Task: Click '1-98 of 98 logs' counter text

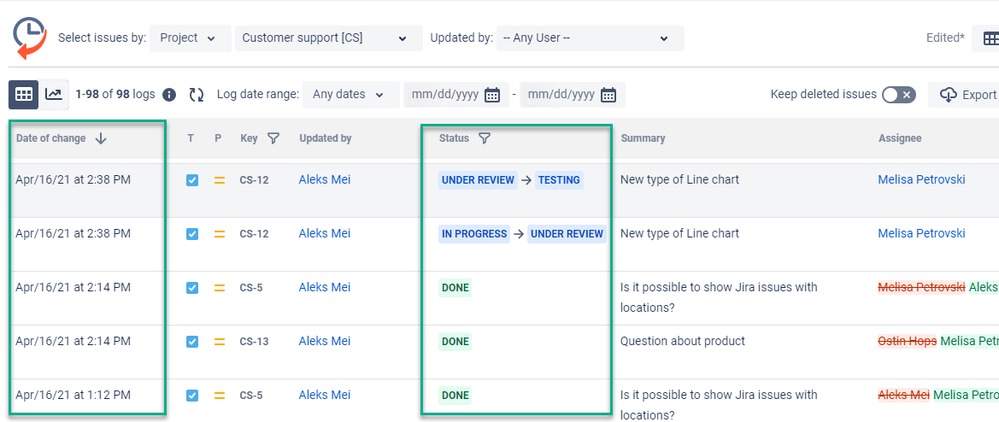Action: tap(115, 94)
